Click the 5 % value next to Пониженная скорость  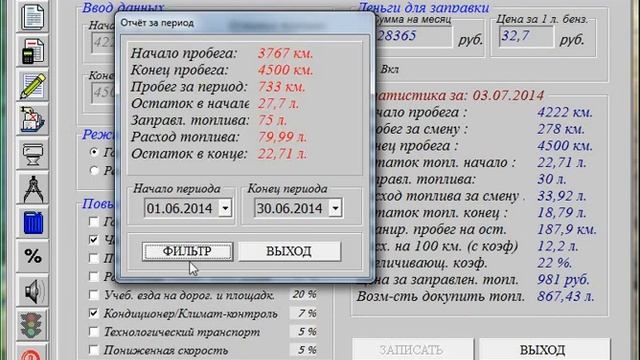click(x=304, y=350)
